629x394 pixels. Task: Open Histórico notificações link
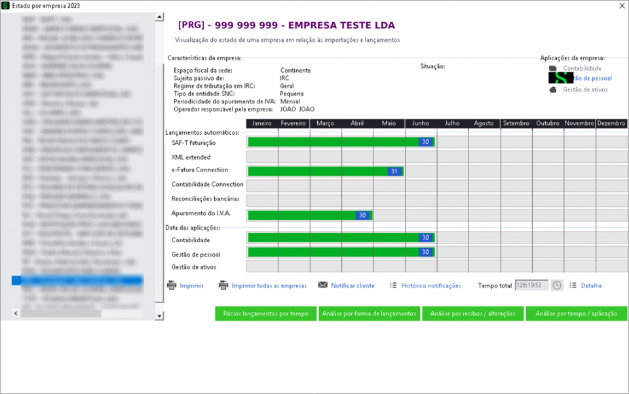[x=431, y=286]
